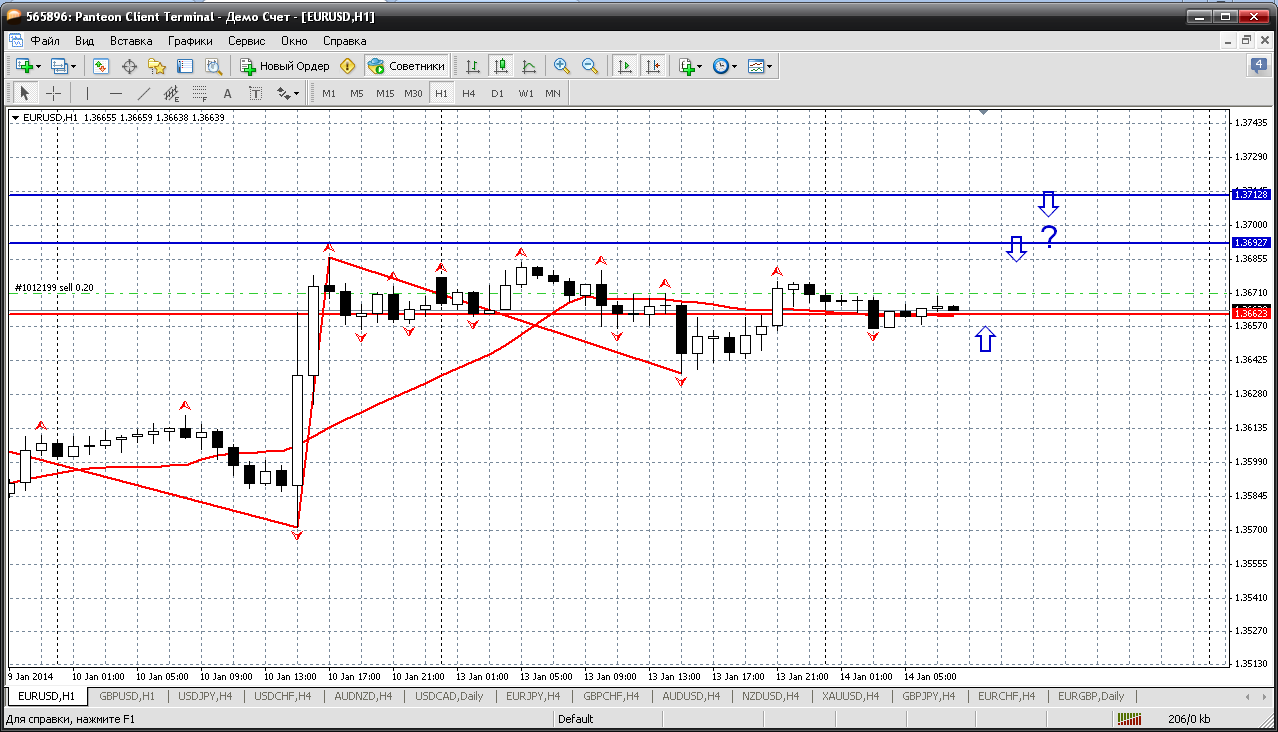Switch chart to line chart view
The width and height of the screenshot is (1278, 732).
[x=529, y=66]
